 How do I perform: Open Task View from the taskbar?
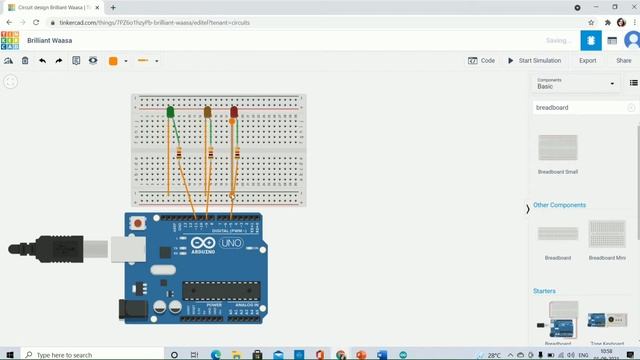(x=194, y=355)
